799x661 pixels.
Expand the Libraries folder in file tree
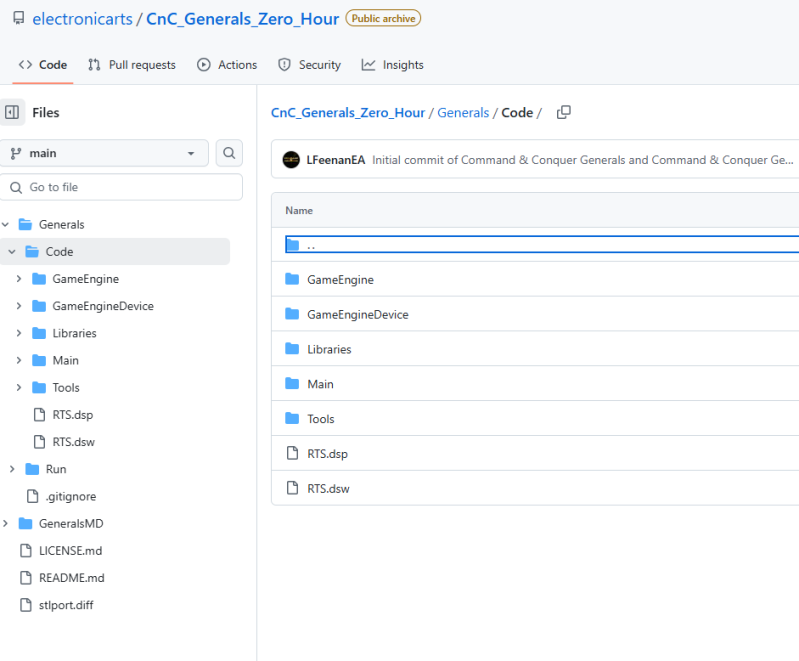click(x=19, y=333)
